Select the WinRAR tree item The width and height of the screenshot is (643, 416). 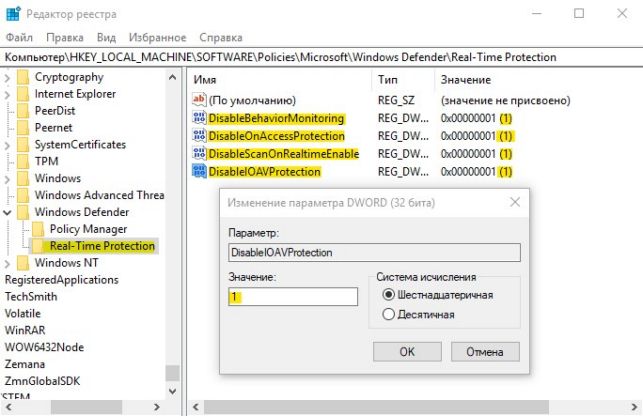25,330
